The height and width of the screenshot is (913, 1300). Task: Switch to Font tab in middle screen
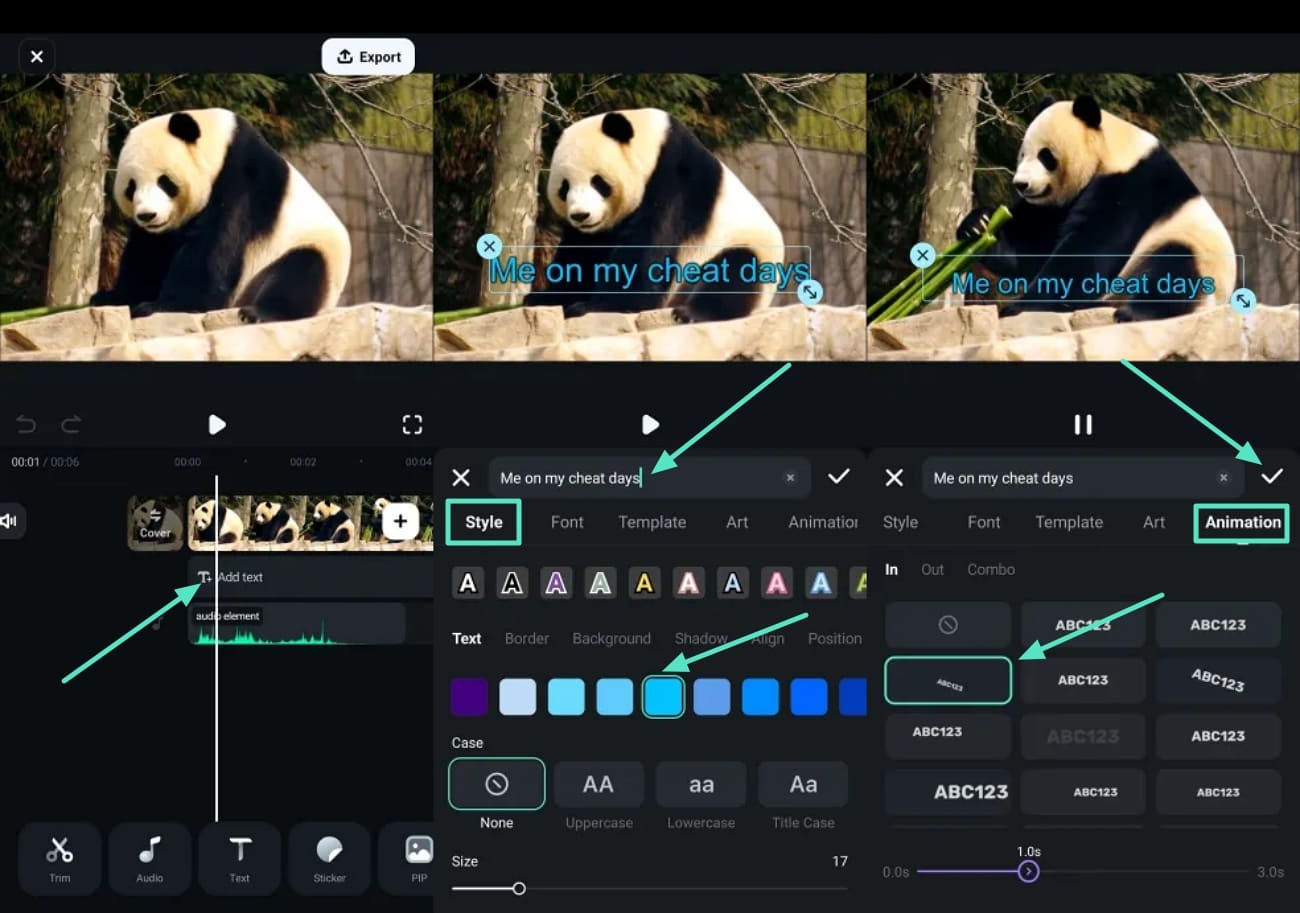coord(567,522)
